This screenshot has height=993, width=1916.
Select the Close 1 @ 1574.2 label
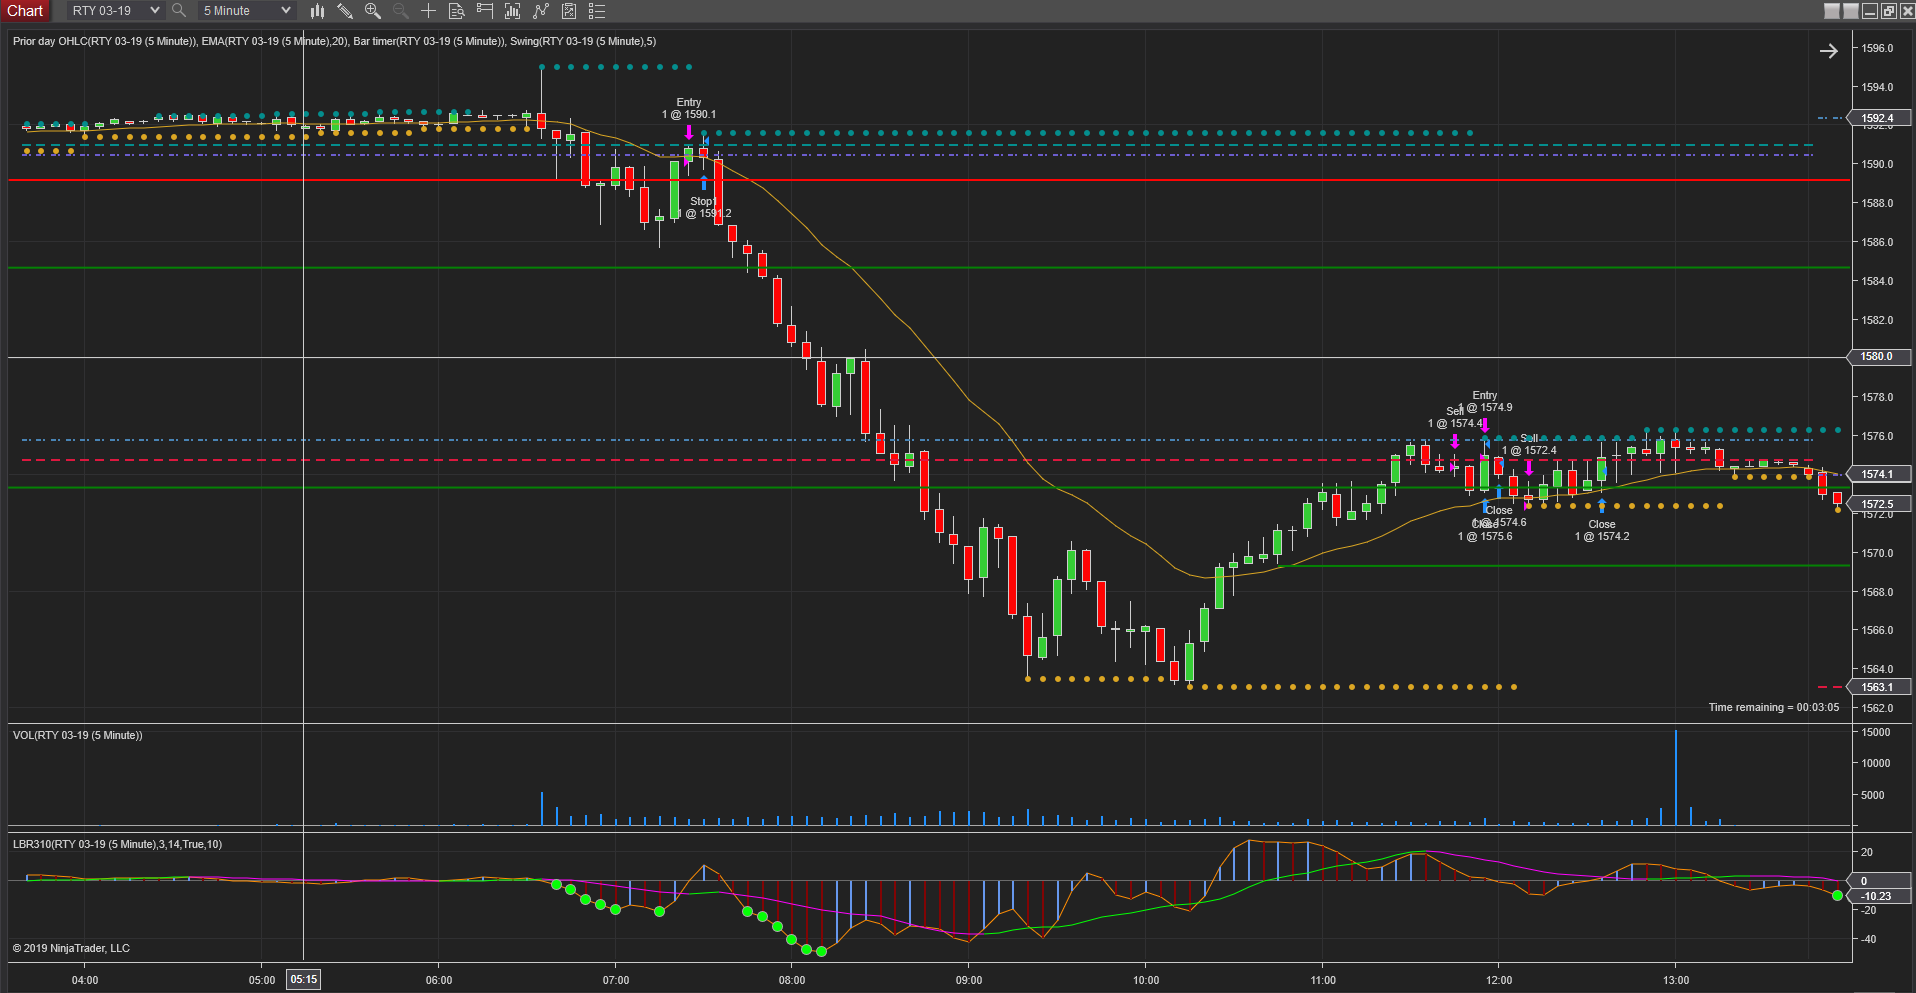[x=1602, y=530]
